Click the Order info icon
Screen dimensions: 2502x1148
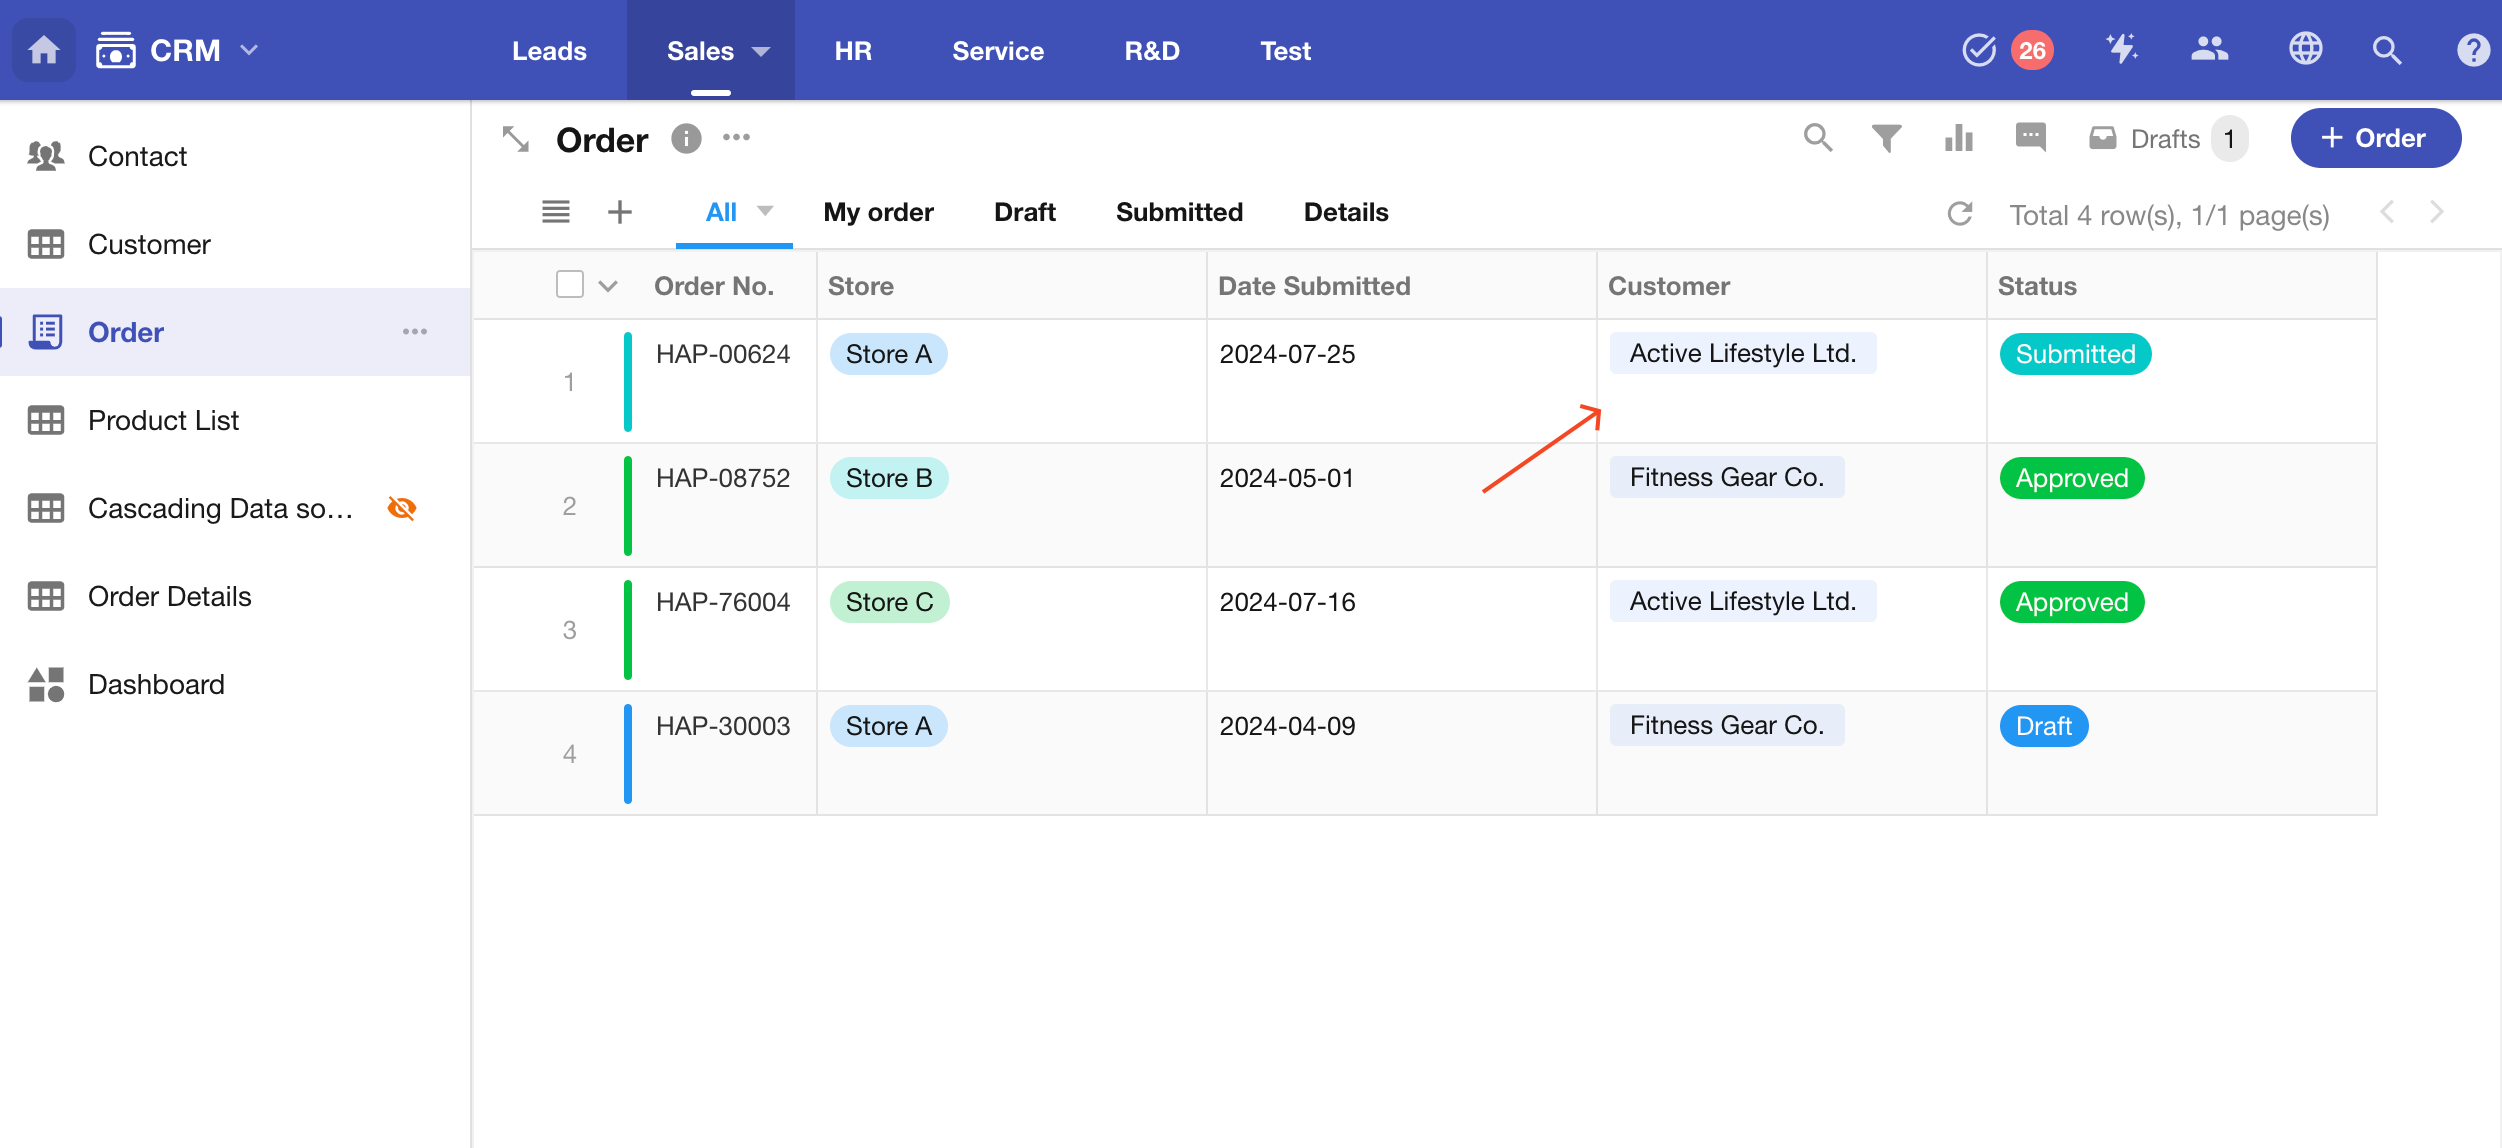[686, 138]
